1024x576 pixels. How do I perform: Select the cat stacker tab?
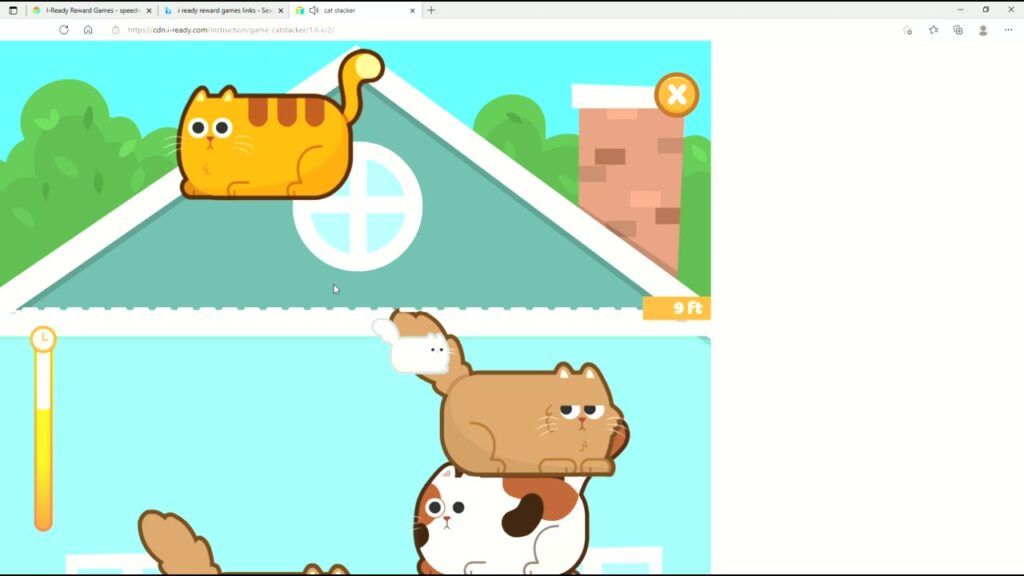tap(356, 10)
